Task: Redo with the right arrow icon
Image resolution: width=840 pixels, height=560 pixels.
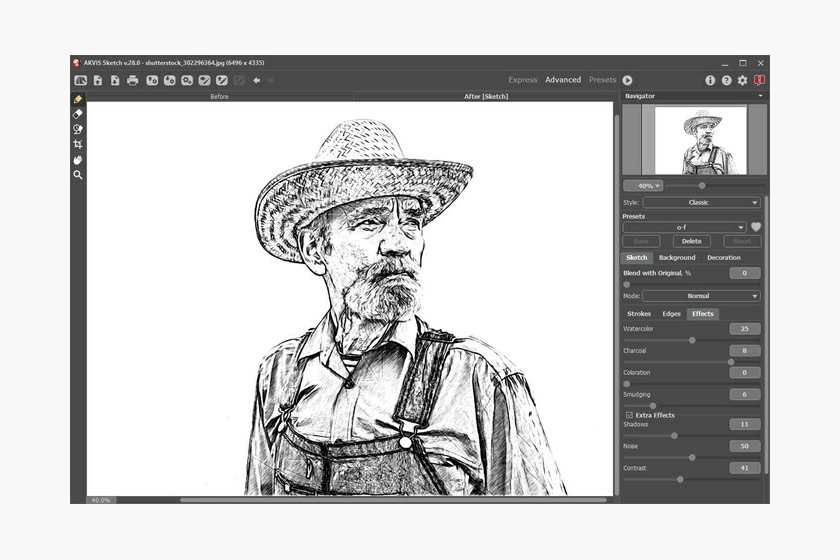Action: pos(271,80)
